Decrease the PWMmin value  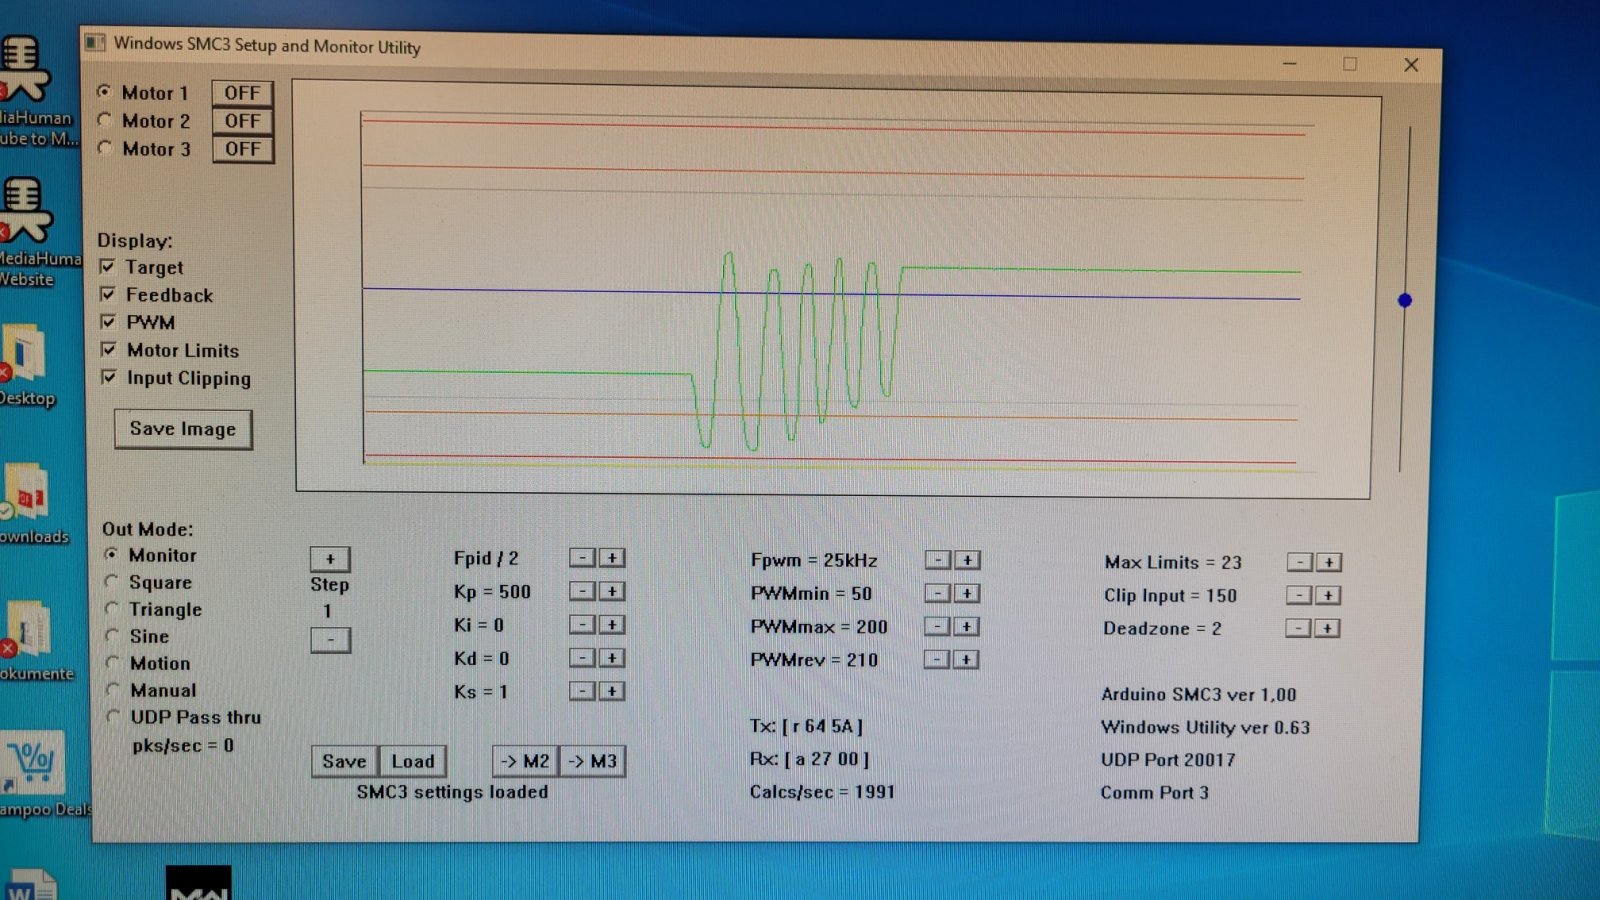(x=937, y=593)
